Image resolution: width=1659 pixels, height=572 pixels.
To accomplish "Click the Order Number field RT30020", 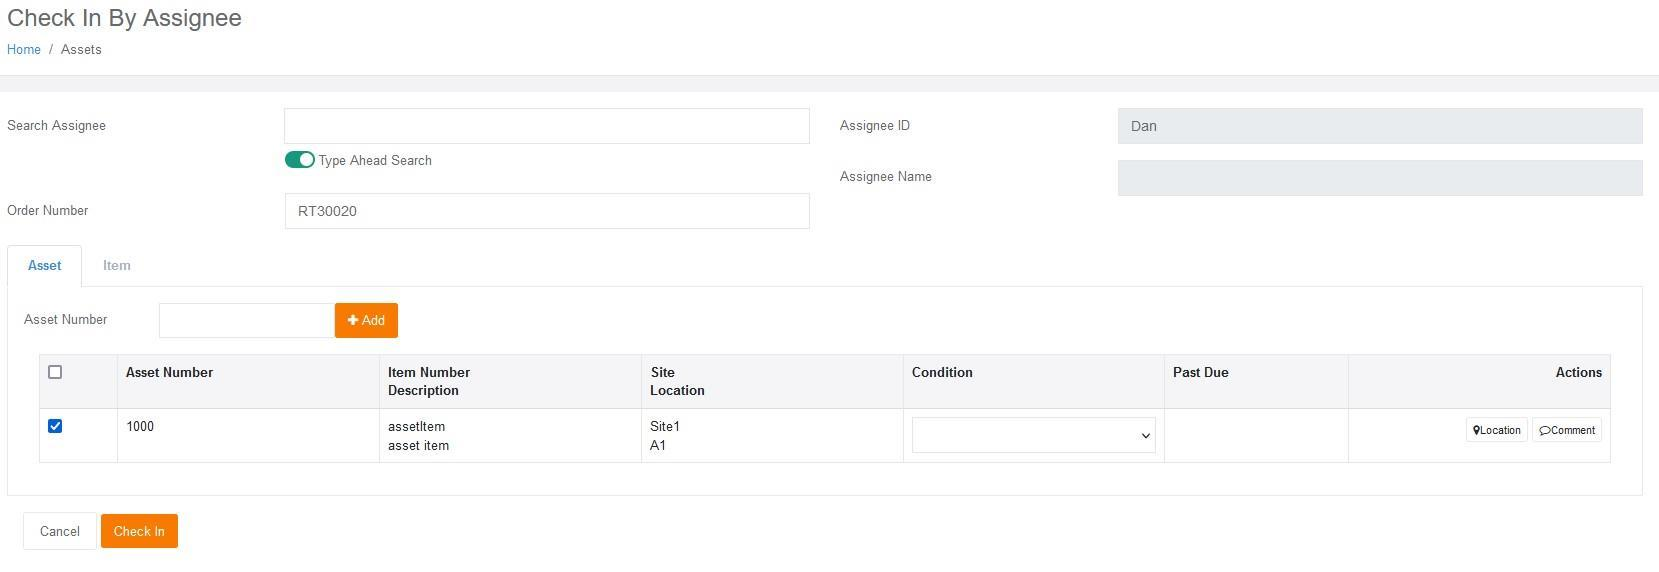I will [547, 211].
